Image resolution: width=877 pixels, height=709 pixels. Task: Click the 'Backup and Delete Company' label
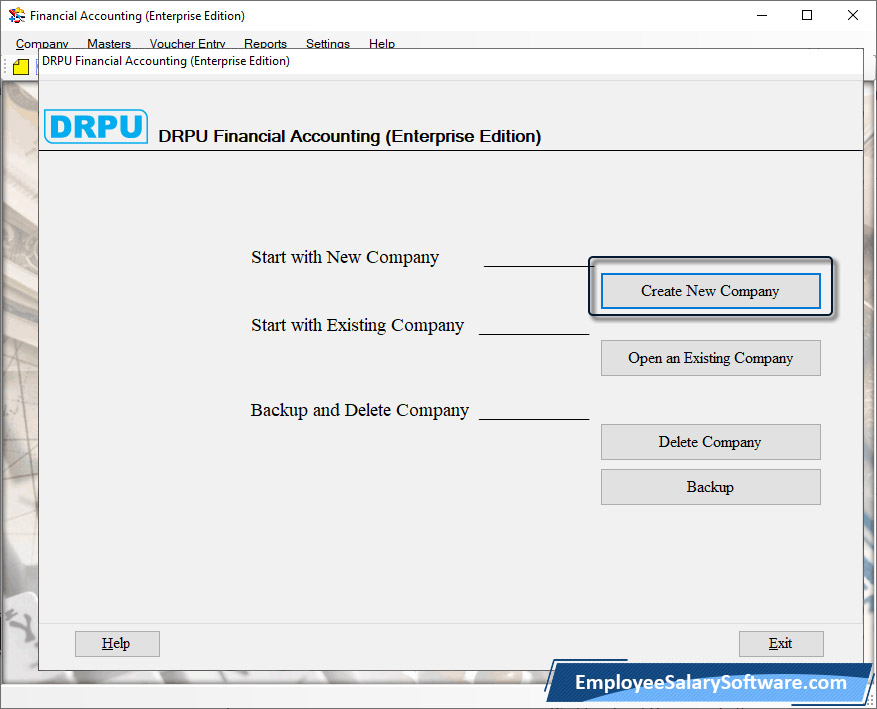(x=360, y=410)
